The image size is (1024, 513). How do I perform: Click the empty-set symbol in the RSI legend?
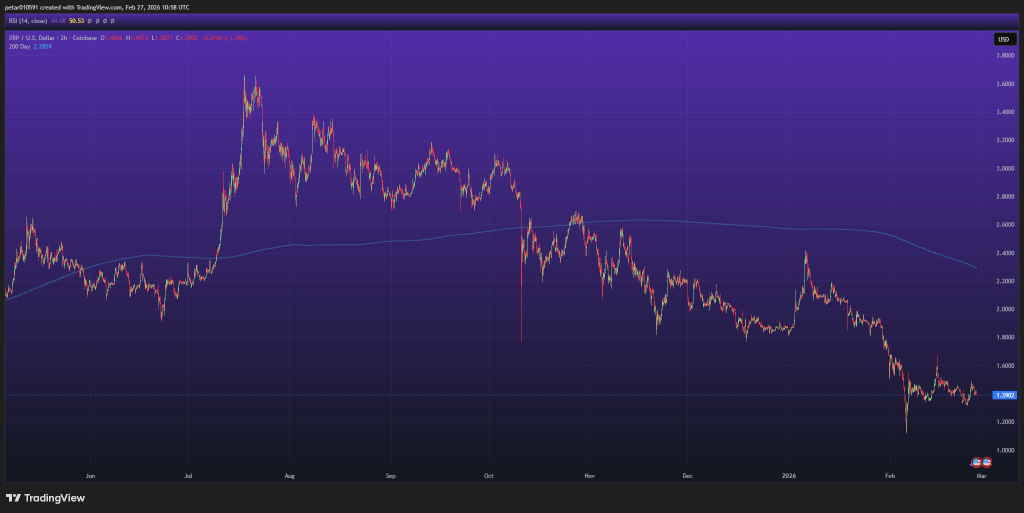pyautogui.click(x=104, y=21)
